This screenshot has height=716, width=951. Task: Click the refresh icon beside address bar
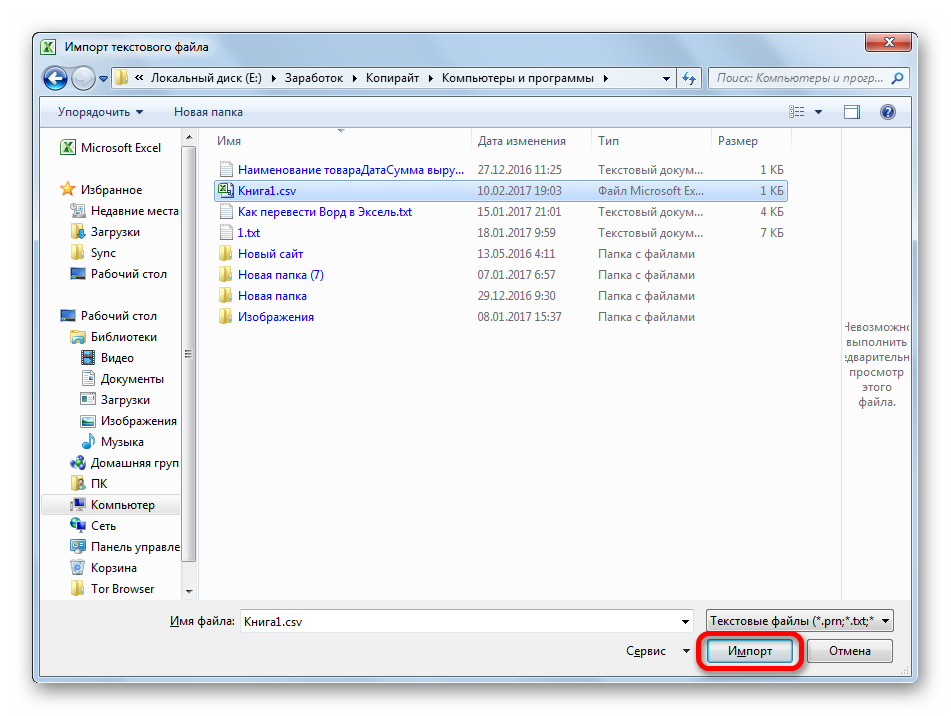(x=689, y=78)
